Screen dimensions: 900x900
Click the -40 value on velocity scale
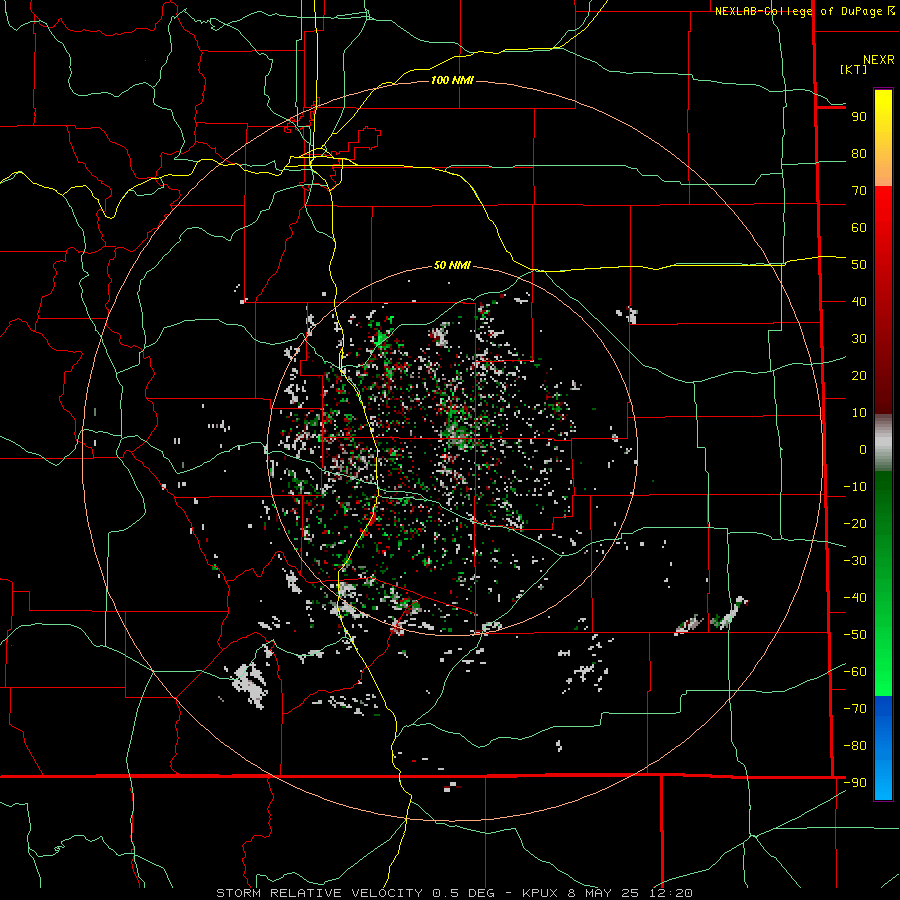pyautogui.click(x=855, y=598)
